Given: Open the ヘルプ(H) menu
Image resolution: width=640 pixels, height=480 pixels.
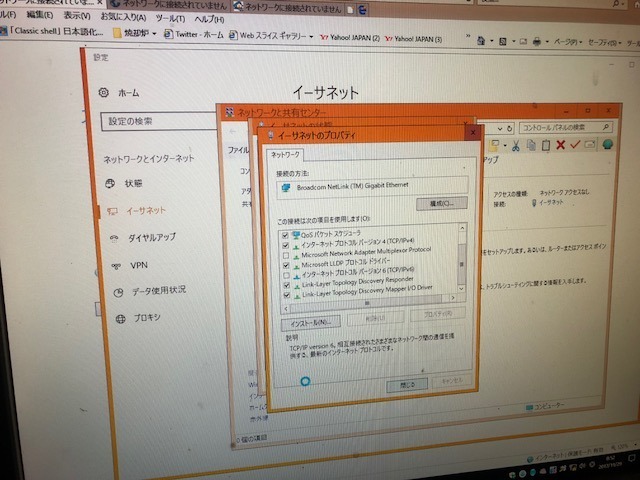Looking at the screenshot, I should [209, 19].
